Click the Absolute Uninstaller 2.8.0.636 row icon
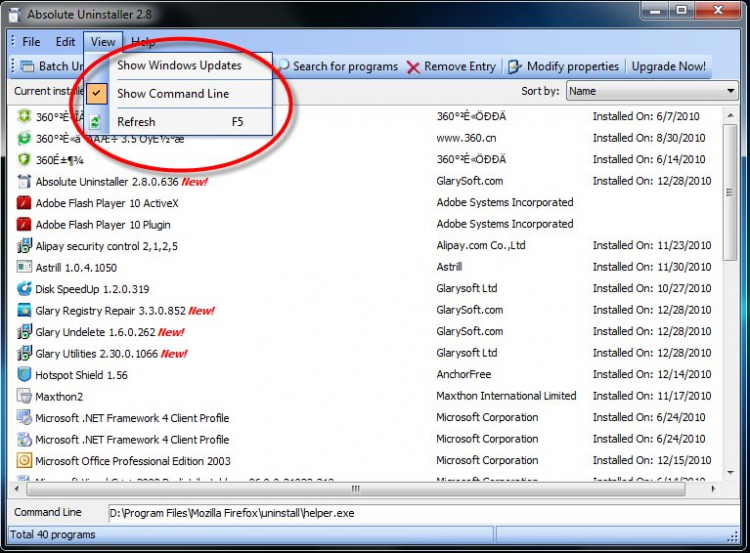Viewport: 750px width, 553px height. (x=24, y=181)
